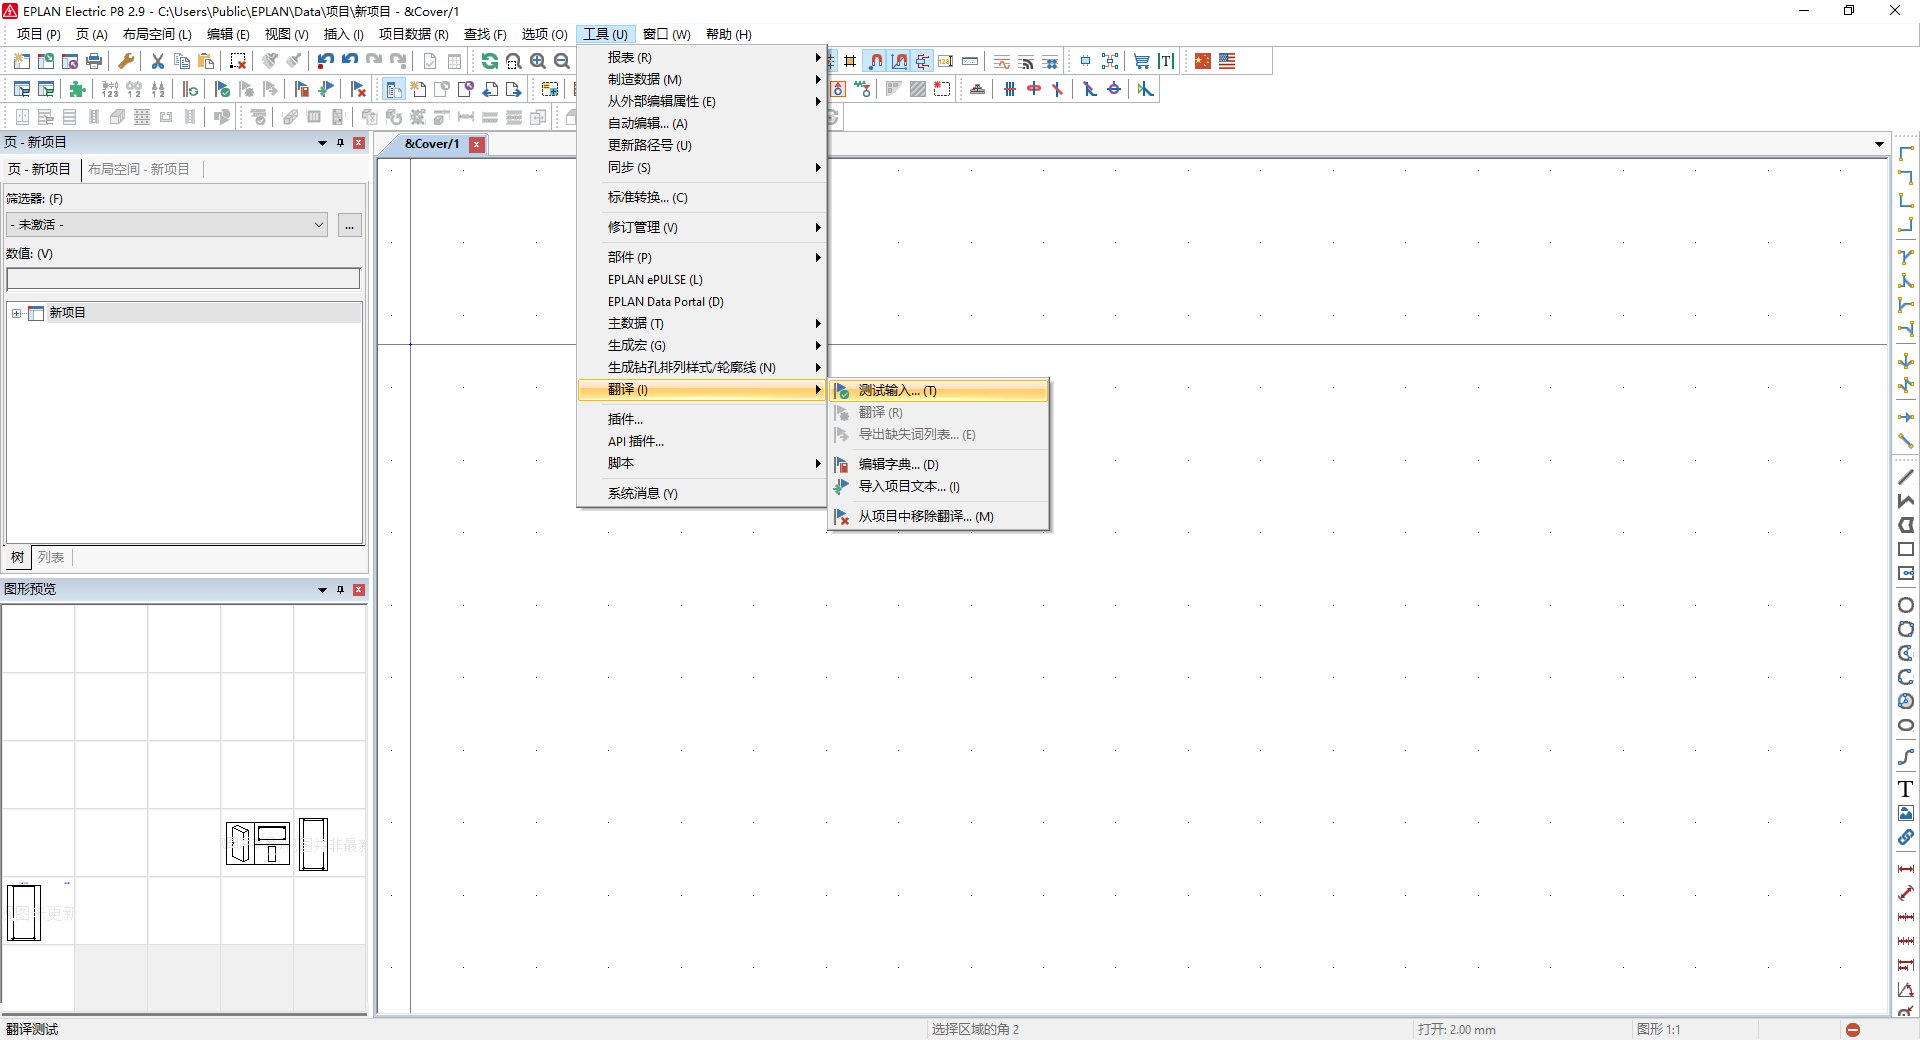1920x1040 pixels.
Task: Select the Rectangle drawing tool
Action: coord(1906,548)
